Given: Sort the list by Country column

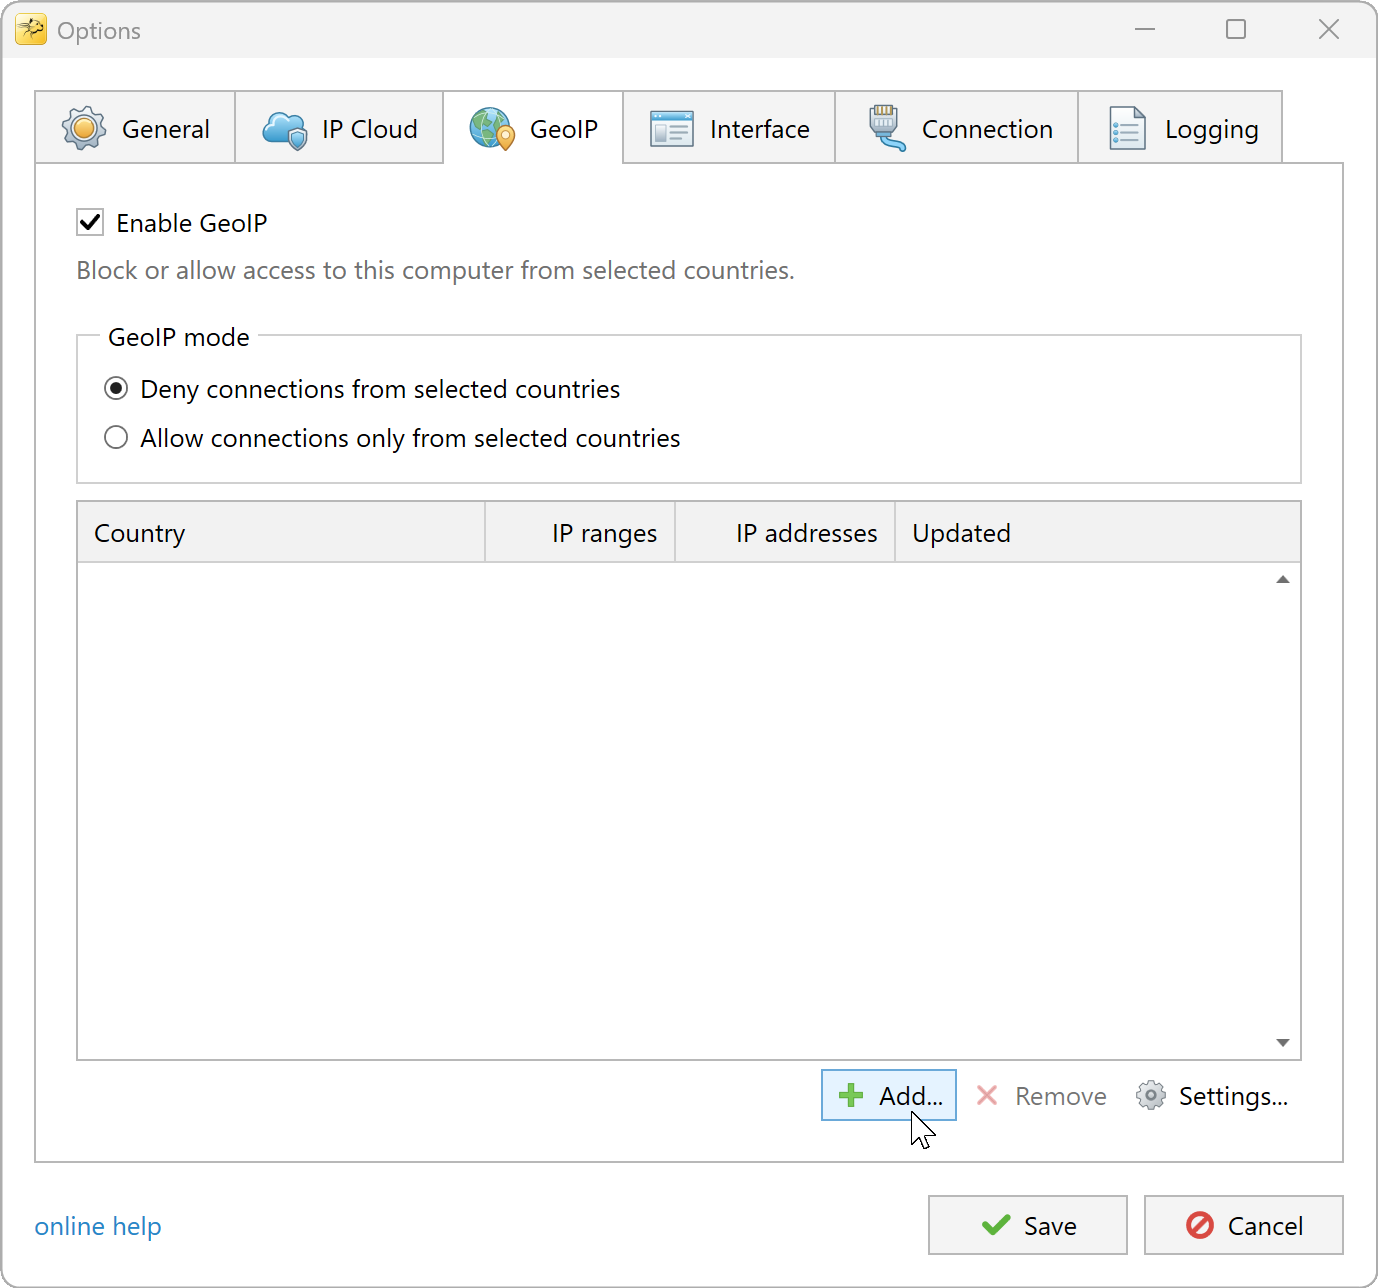Looking at the screenshot, I should [x=281, y=533].
